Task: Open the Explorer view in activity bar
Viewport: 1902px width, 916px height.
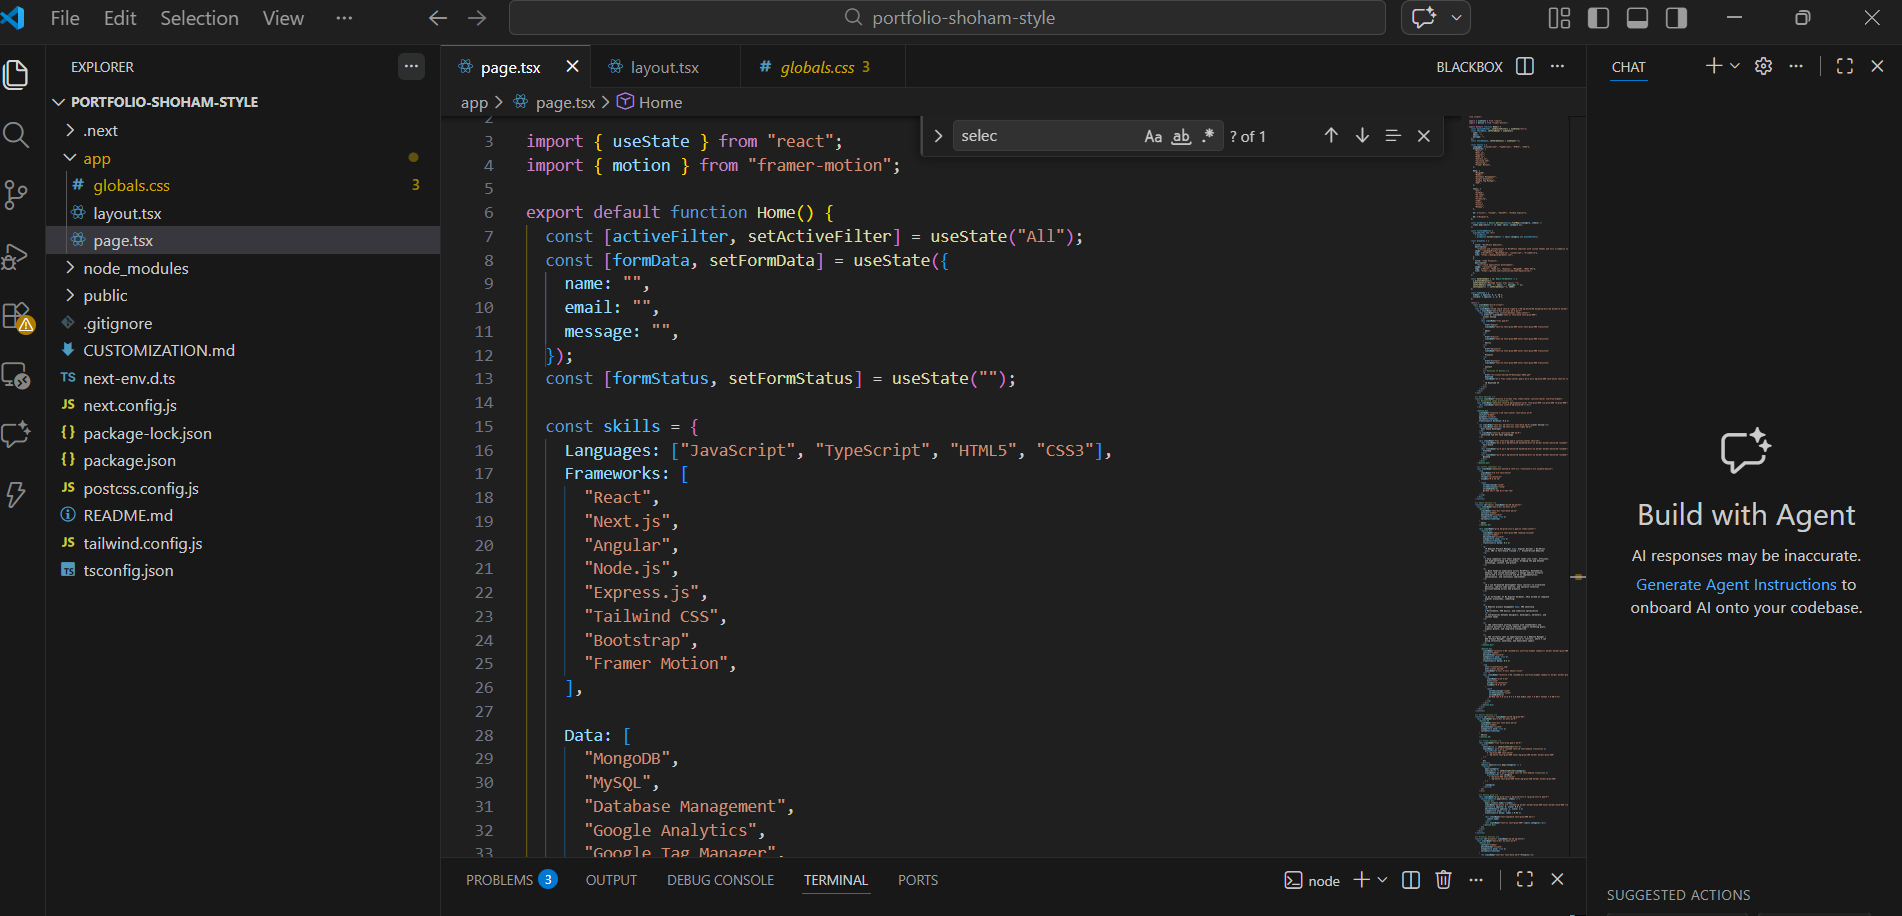Action: coord(16,75)
